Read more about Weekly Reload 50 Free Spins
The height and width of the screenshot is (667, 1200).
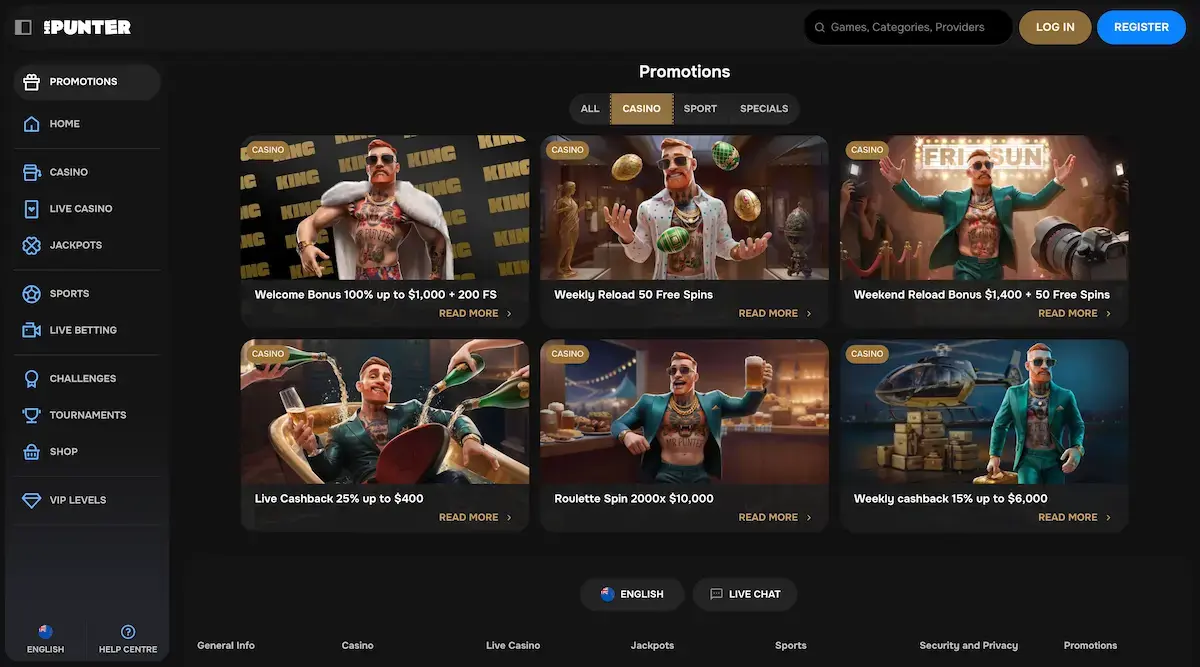[x=775, y=314]
